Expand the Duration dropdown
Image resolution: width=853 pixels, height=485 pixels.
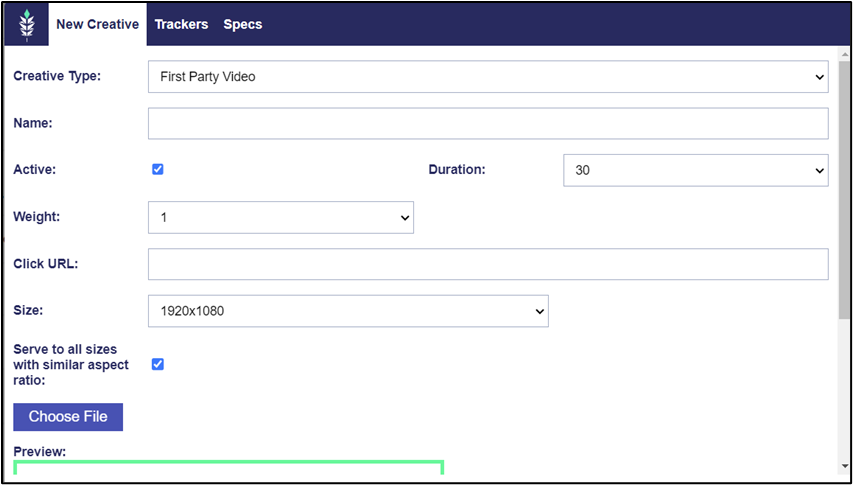[x=696, y=170]
